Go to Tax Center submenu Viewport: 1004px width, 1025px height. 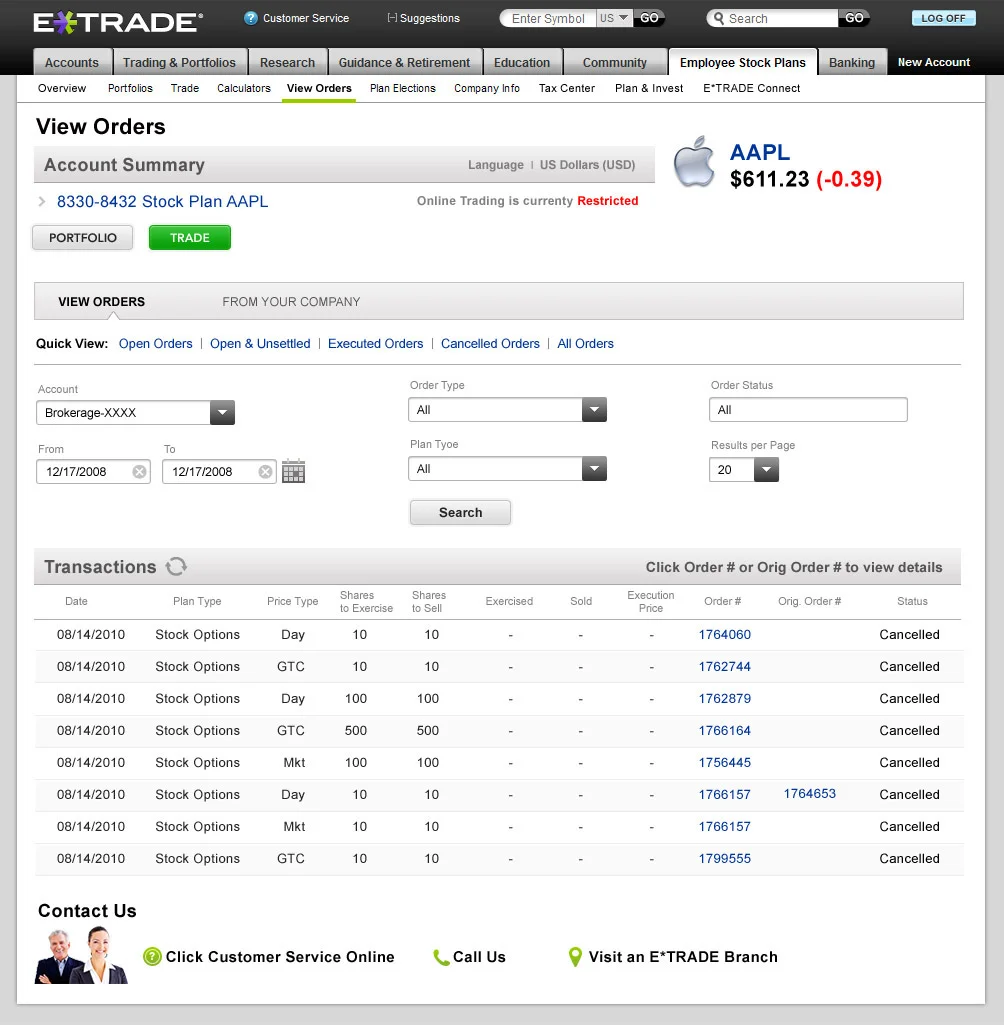click(567, 88)
